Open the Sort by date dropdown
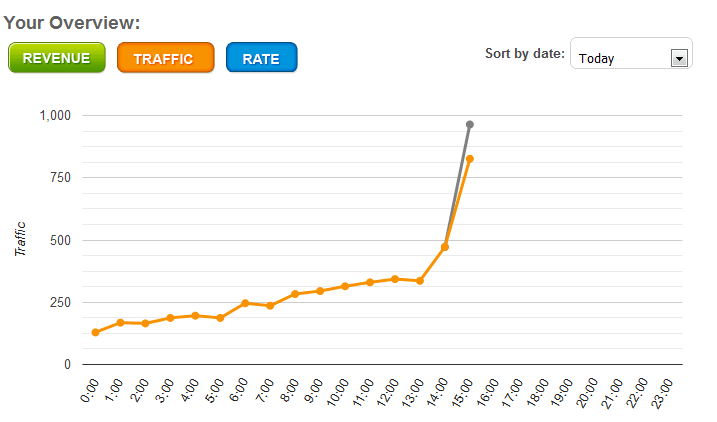Image resolution: width=717 pixels, height=422 pixels. point(630,58)
